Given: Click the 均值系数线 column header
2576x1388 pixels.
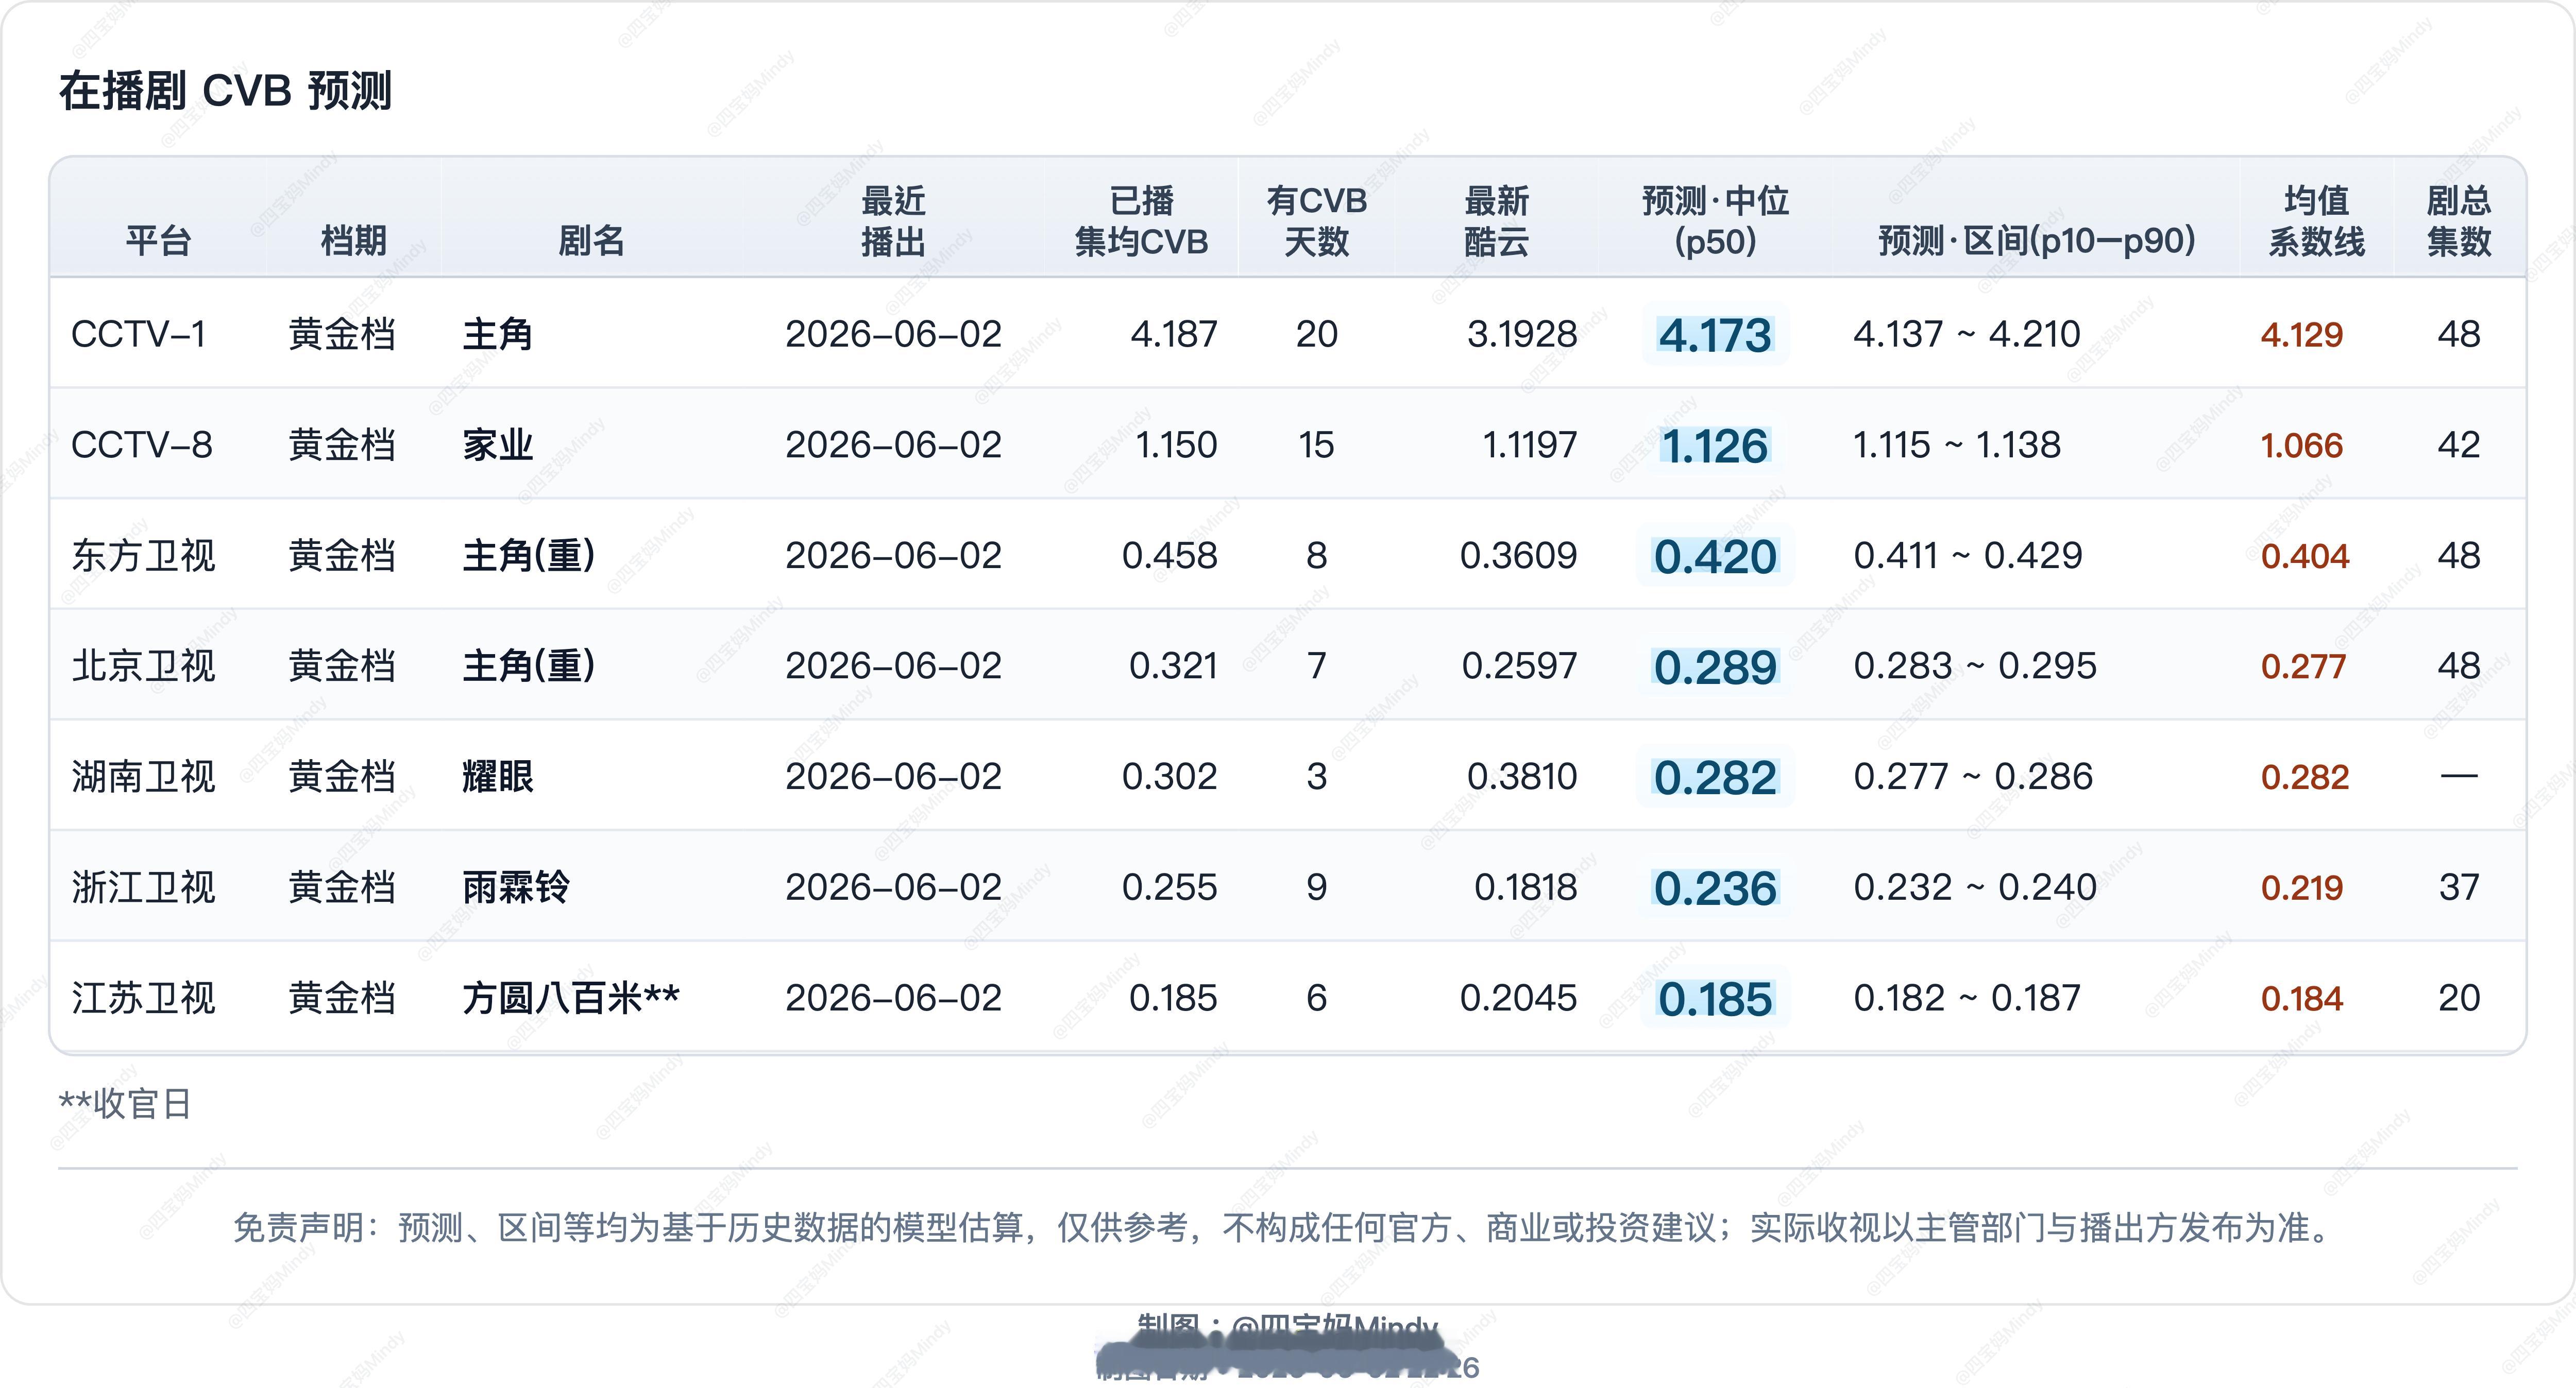Looking at the screenshot, I should (2316, 221).
